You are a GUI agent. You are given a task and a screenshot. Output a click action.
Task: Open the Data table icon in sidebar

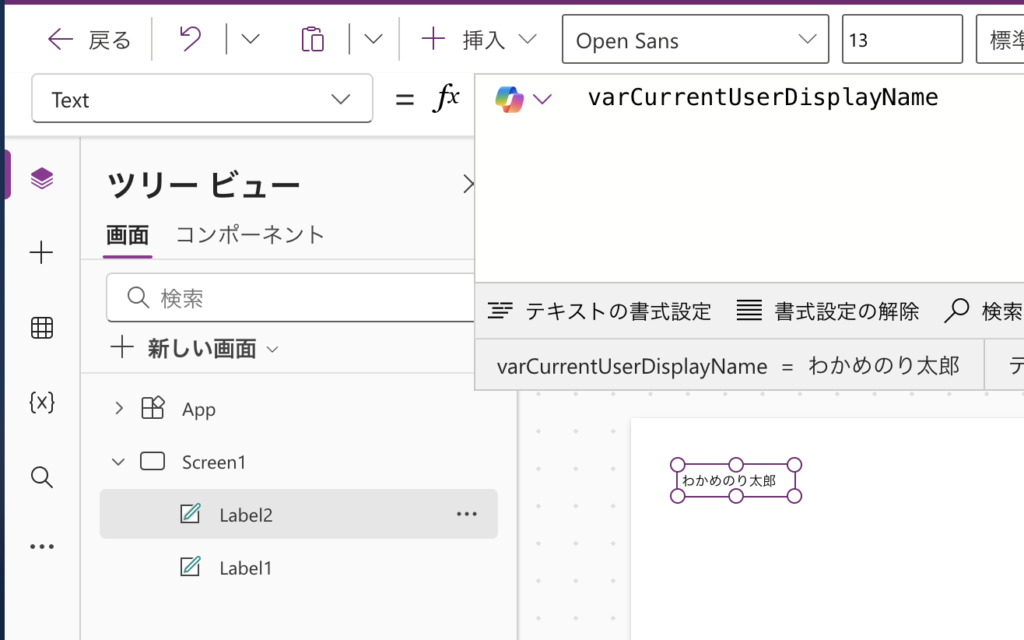(x=41, y=328)
